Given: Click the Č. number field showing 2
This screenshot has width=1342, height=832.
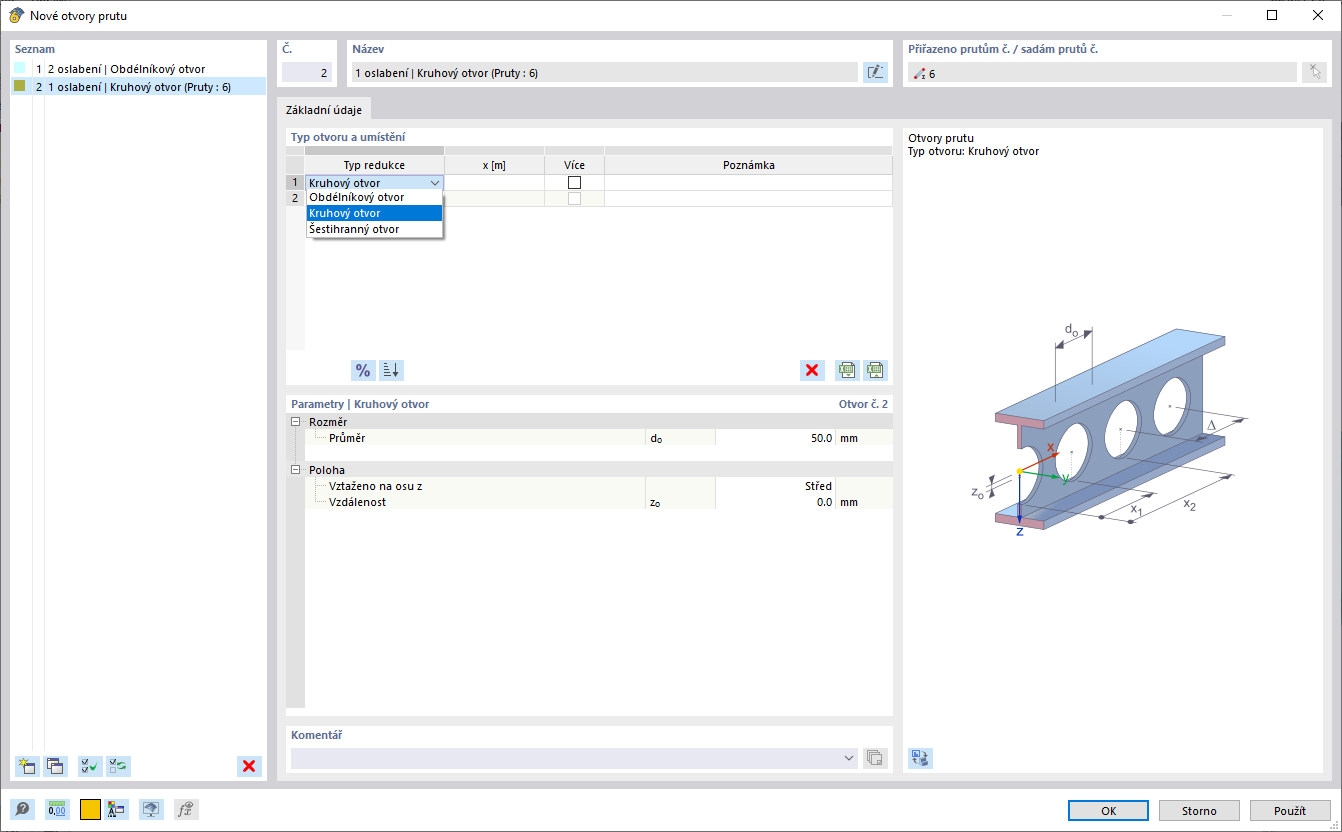Looking at the screenshot, I should pos(307,72).
